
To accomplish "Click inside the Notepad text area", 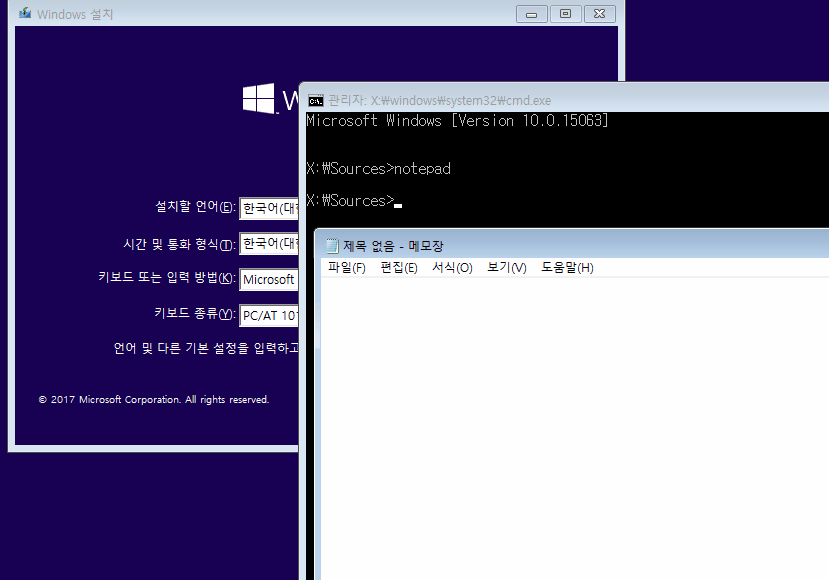I will [570, 420].
